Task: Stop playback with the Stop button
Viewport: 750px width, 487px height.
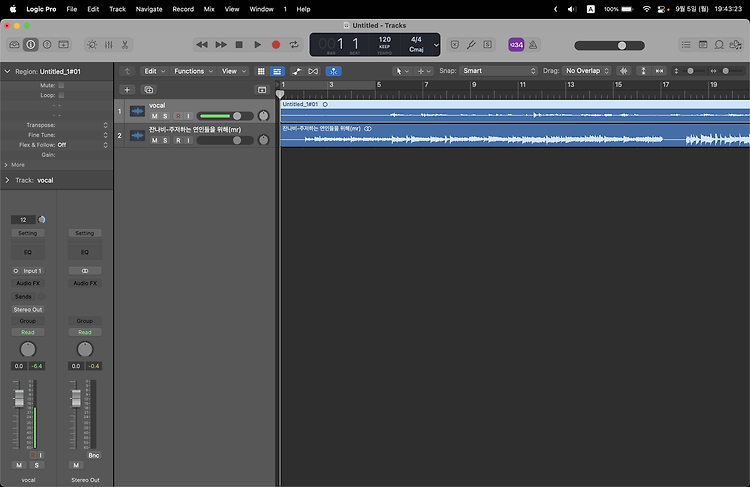Action: click(x=239, y=44)
